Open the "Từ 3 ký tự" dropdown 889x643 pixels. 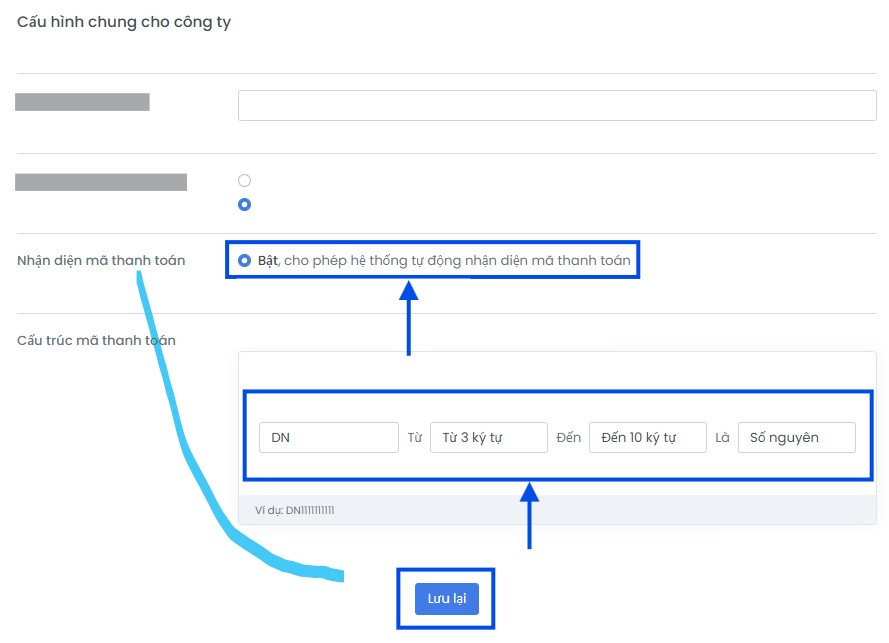(488, 438)
